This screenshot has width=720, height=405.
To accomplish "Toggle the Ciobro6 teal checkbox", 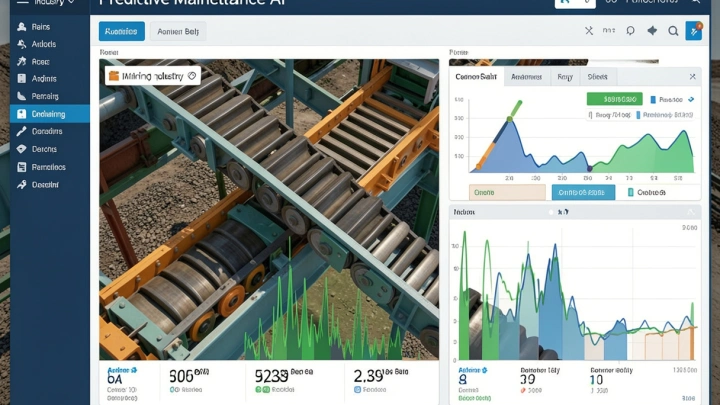I will tap(630, 192).
